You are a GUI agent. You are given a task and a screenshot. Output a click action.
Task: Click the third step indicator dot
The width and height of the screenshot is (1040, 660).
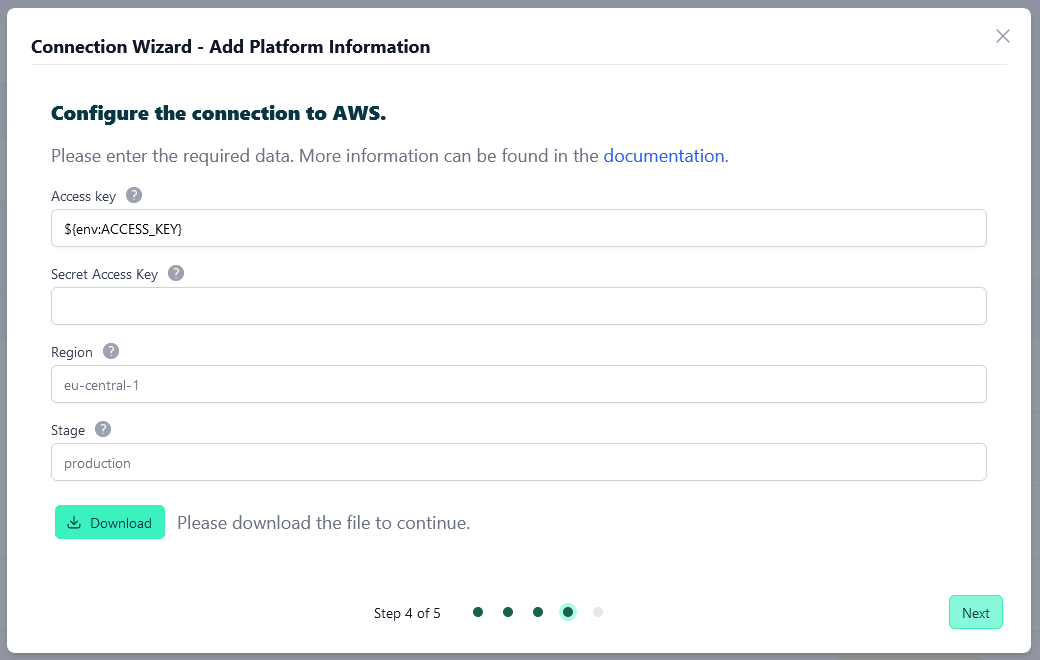(x=538, y=611)
